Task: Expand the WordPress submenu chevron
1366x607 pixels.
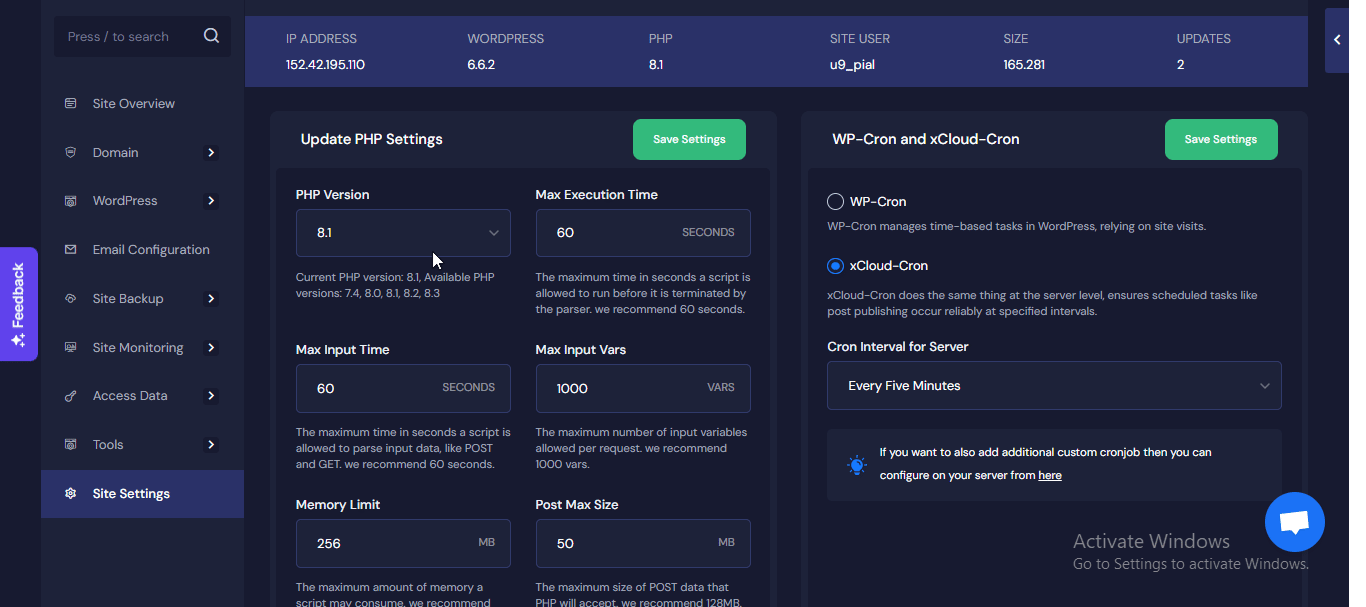Action: [x=211, y=201]
